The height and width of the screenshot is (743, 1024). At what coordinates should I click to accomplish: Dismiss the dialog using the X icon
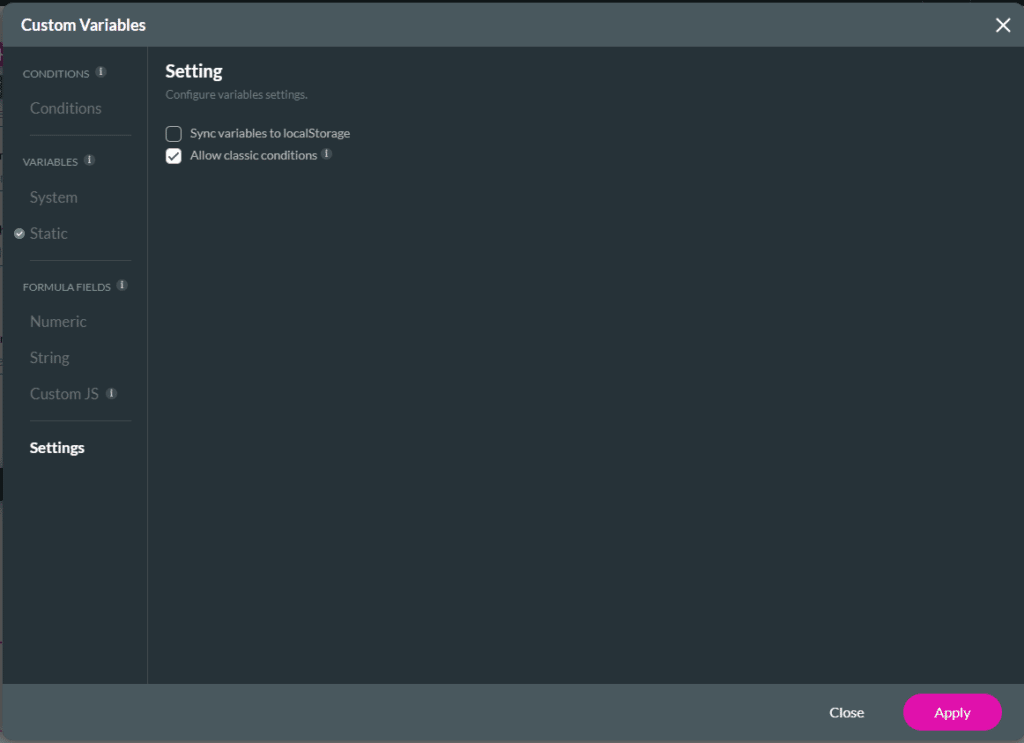[1003, 25]
